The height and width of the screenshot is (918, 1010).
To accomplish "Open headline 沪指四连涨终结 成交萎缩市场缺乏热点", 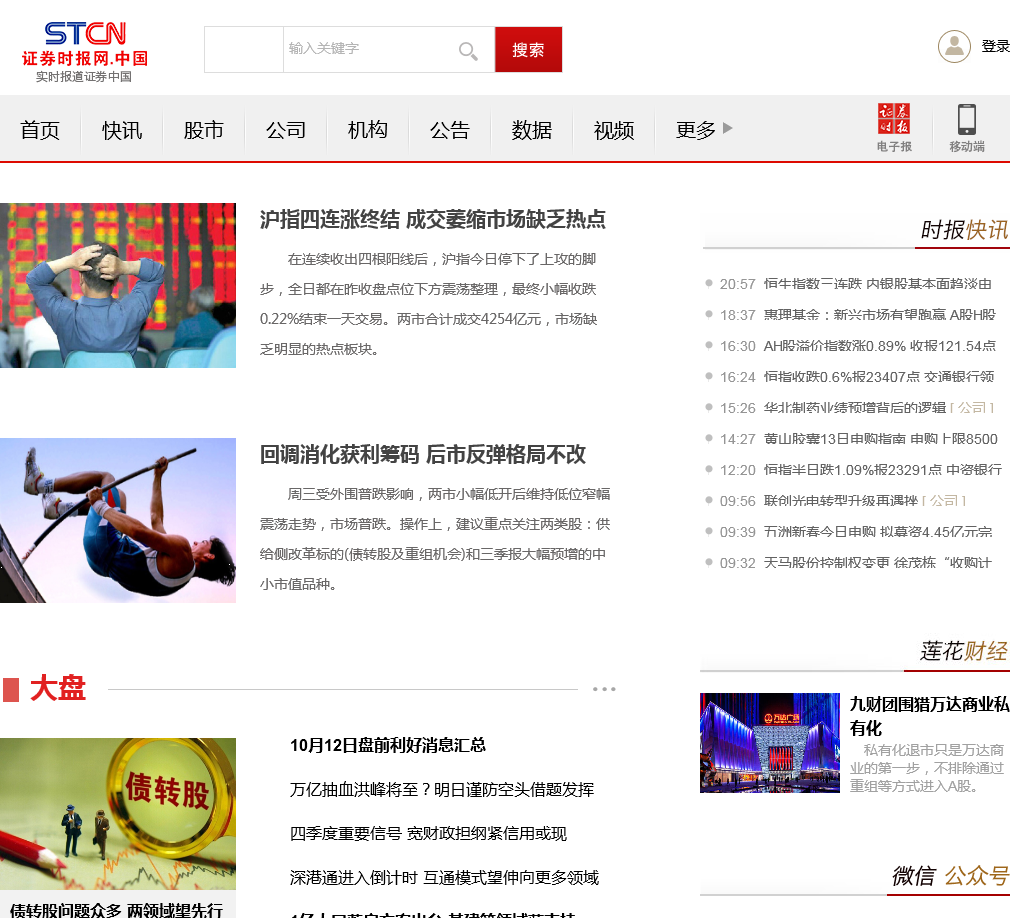I will [432, 220].
